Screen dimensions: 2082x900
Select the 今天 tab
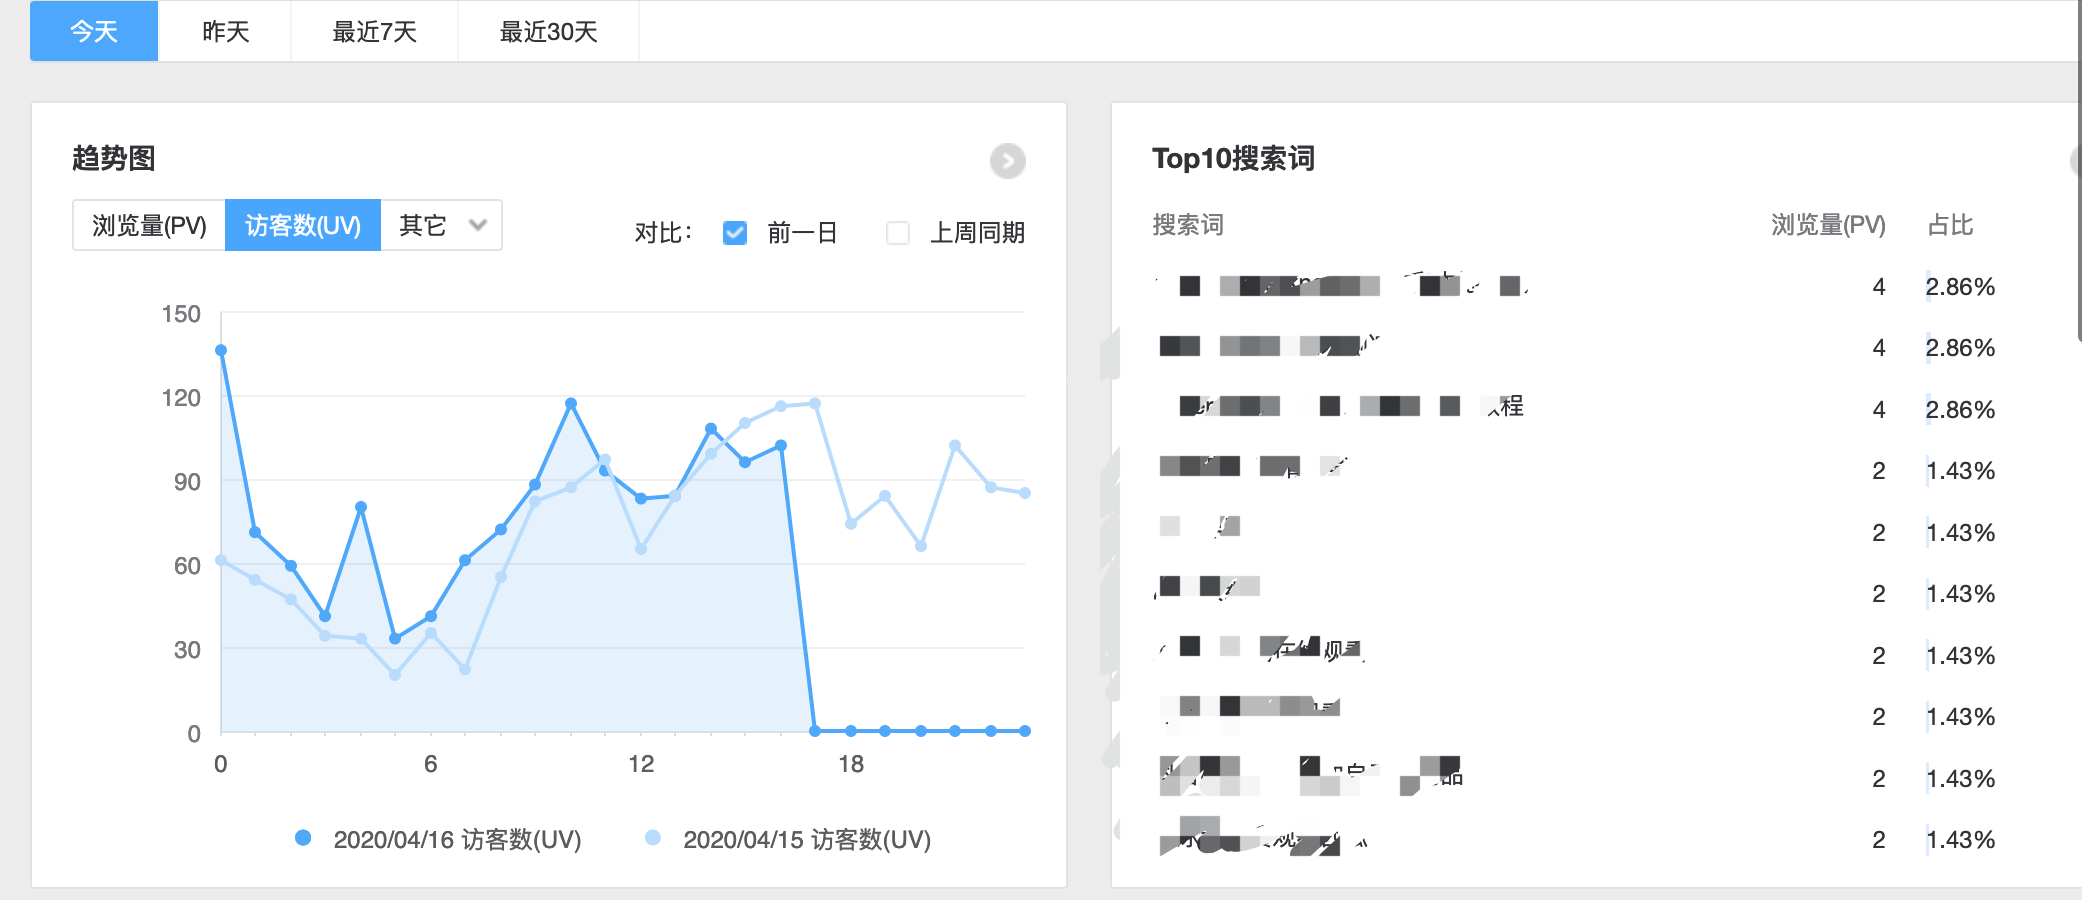pyautogui.click(x=94, y=31)
